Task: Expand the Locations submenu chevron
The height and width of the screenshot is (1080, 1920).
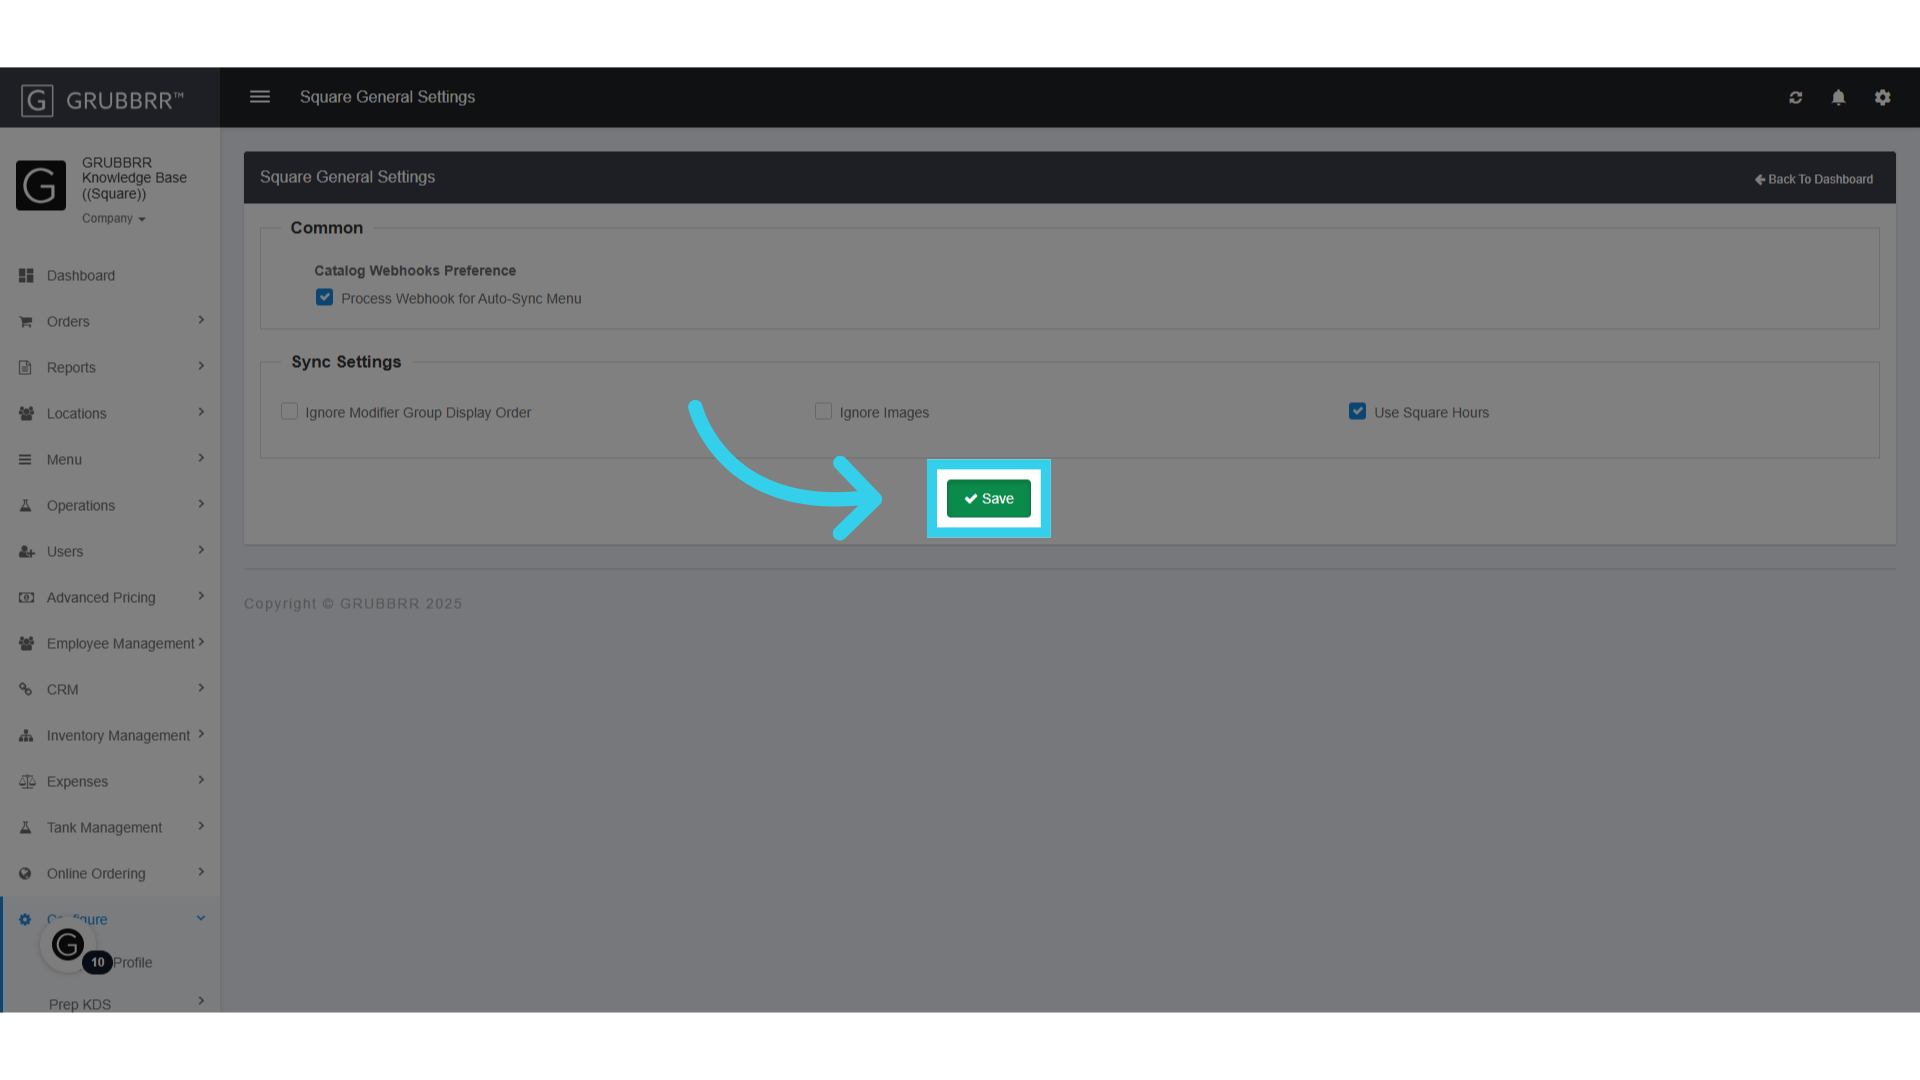Action: (201, 412)
